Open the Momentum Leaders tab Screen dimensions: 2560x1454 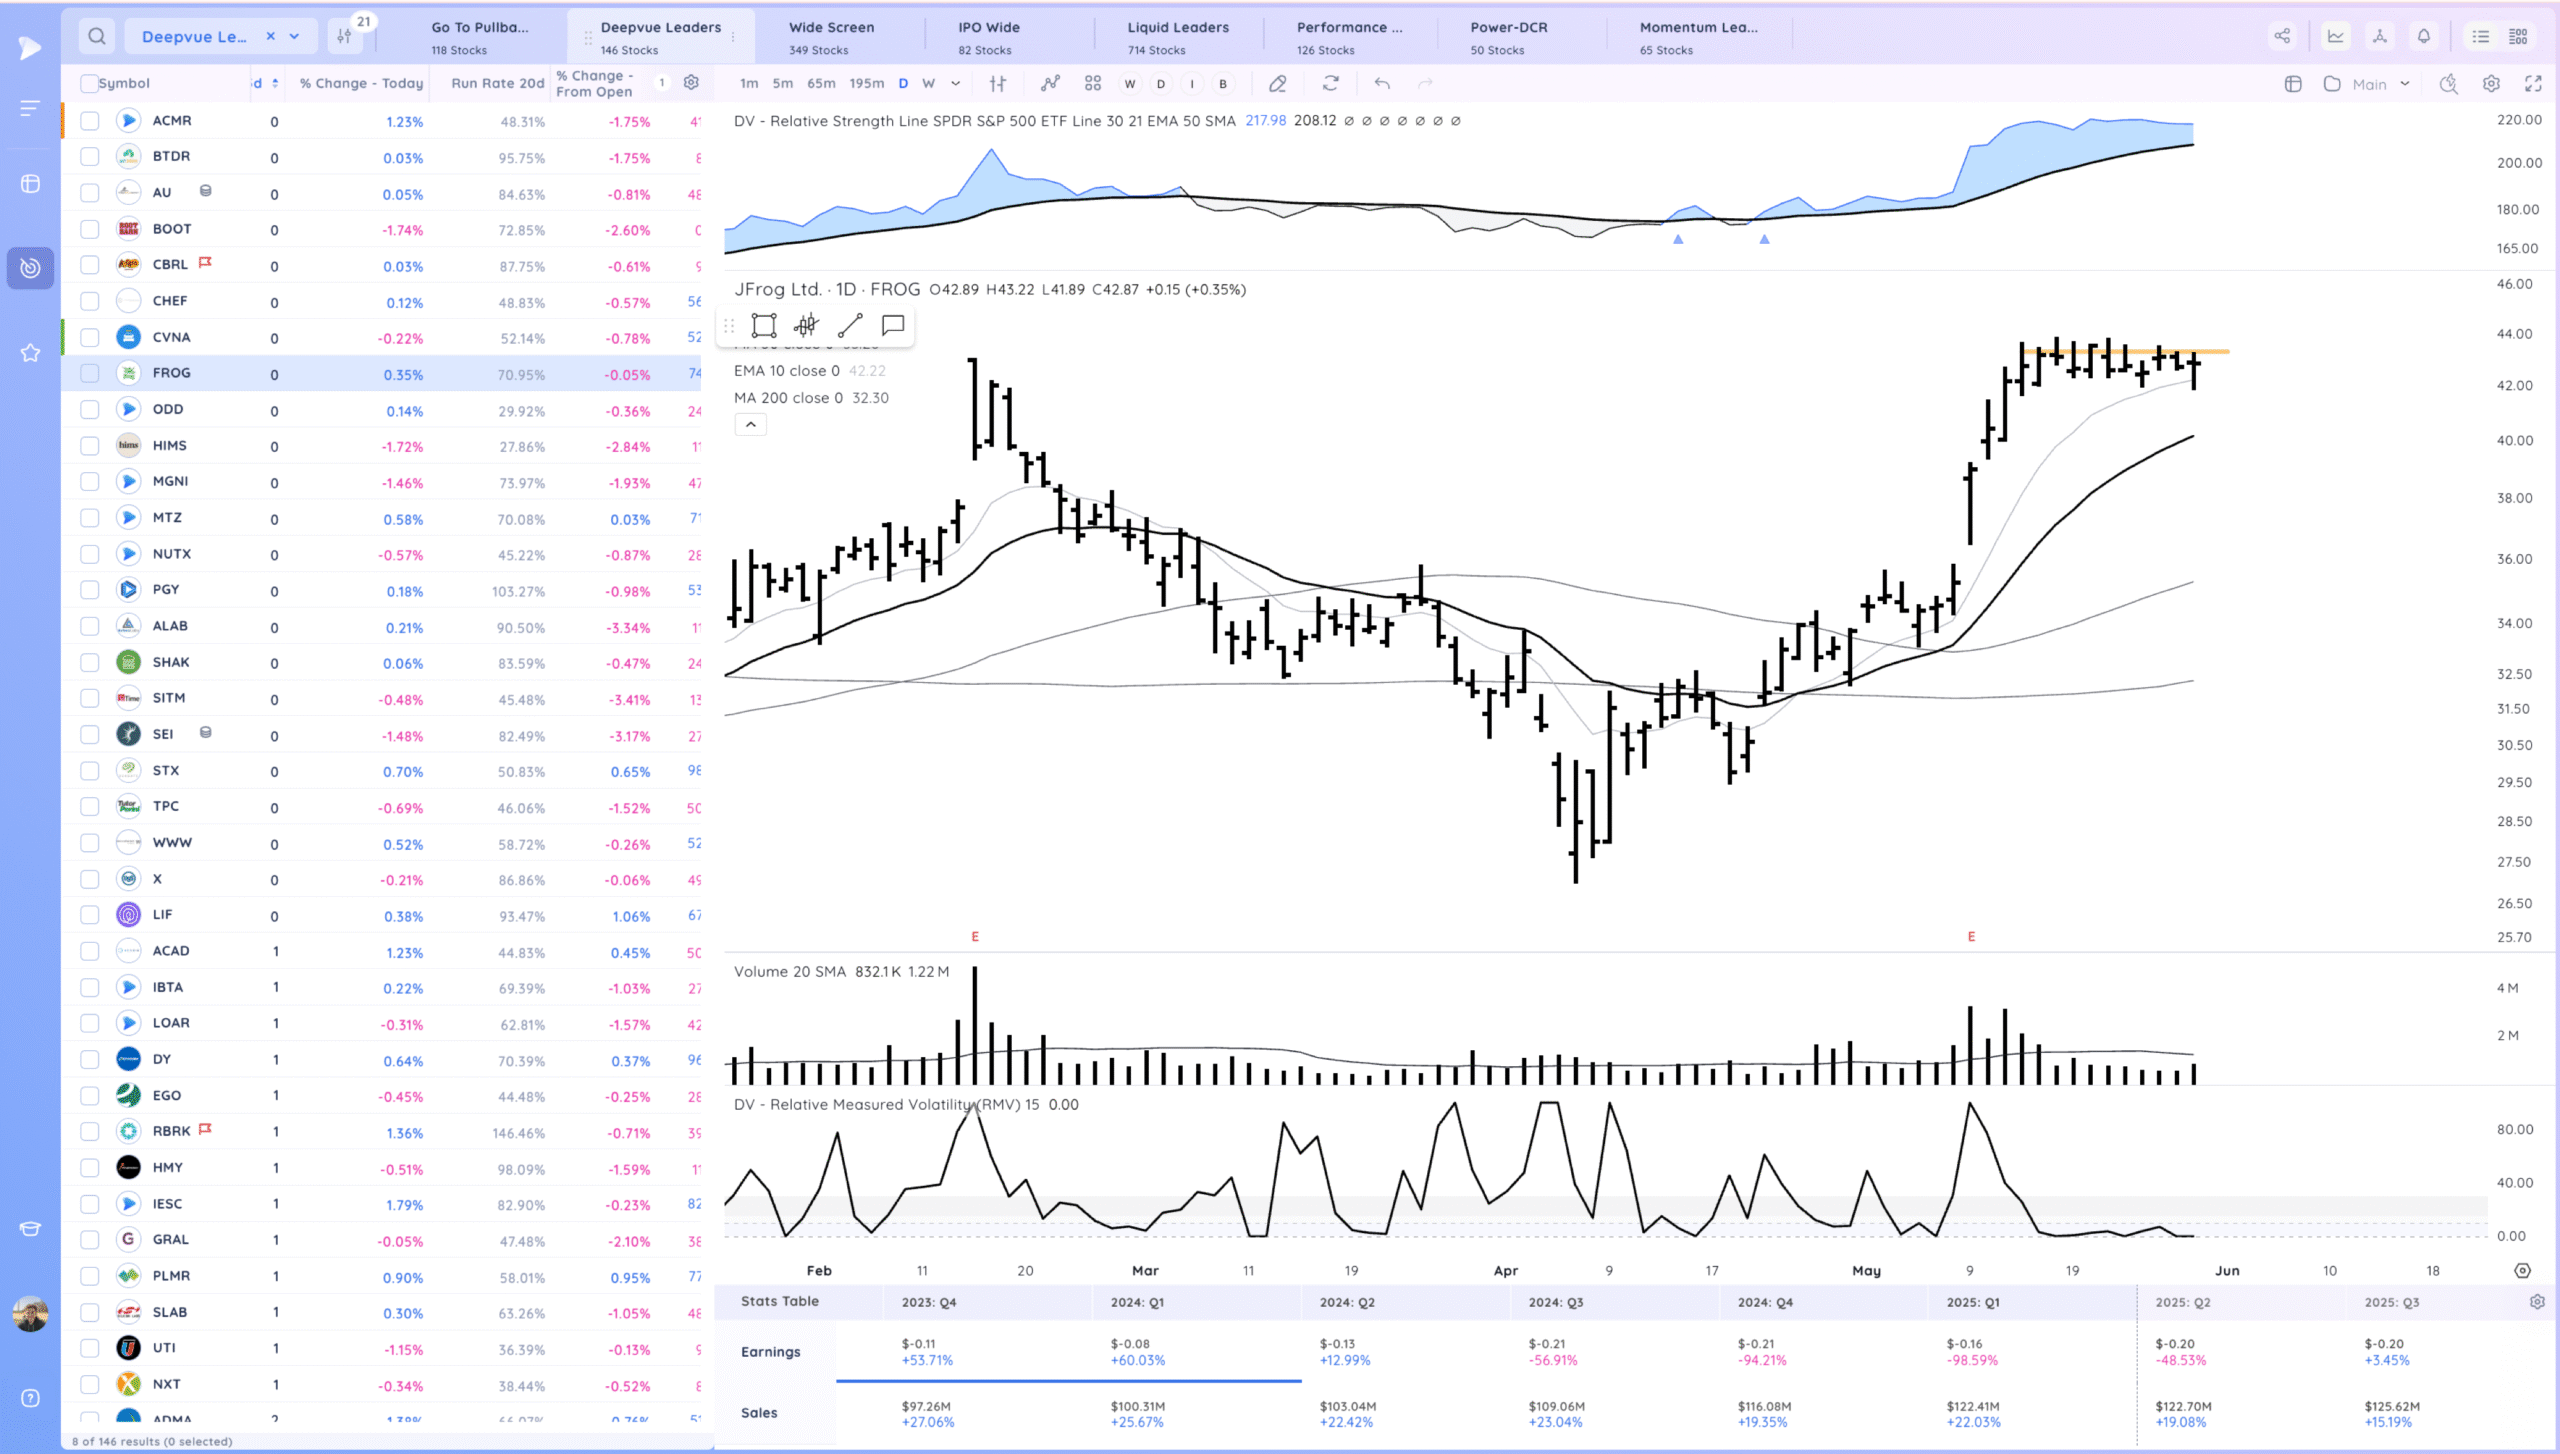coord(1698,37)
